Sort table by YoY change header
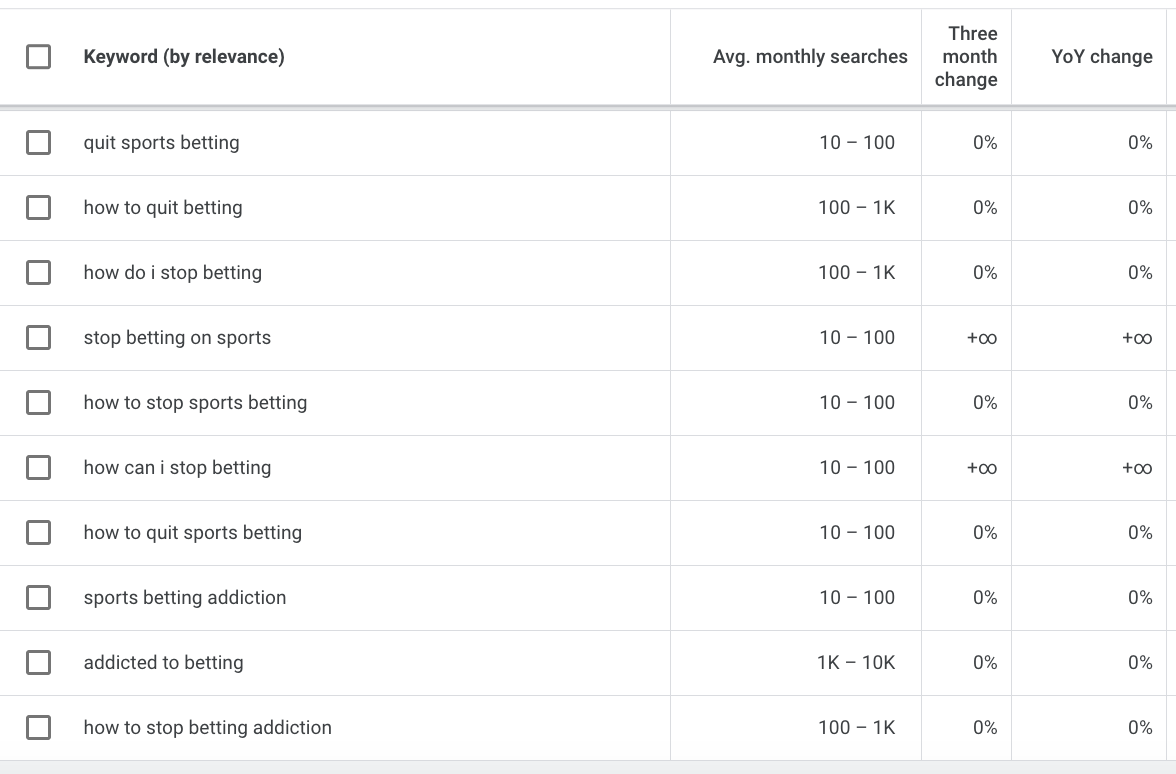 click(1102, 57)
